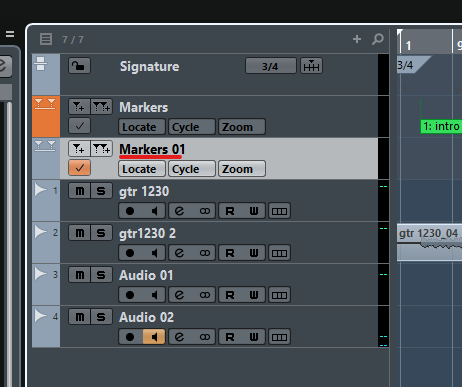Enable the Markers track active checkbox
462x387 pixels.
coord(79,126)
